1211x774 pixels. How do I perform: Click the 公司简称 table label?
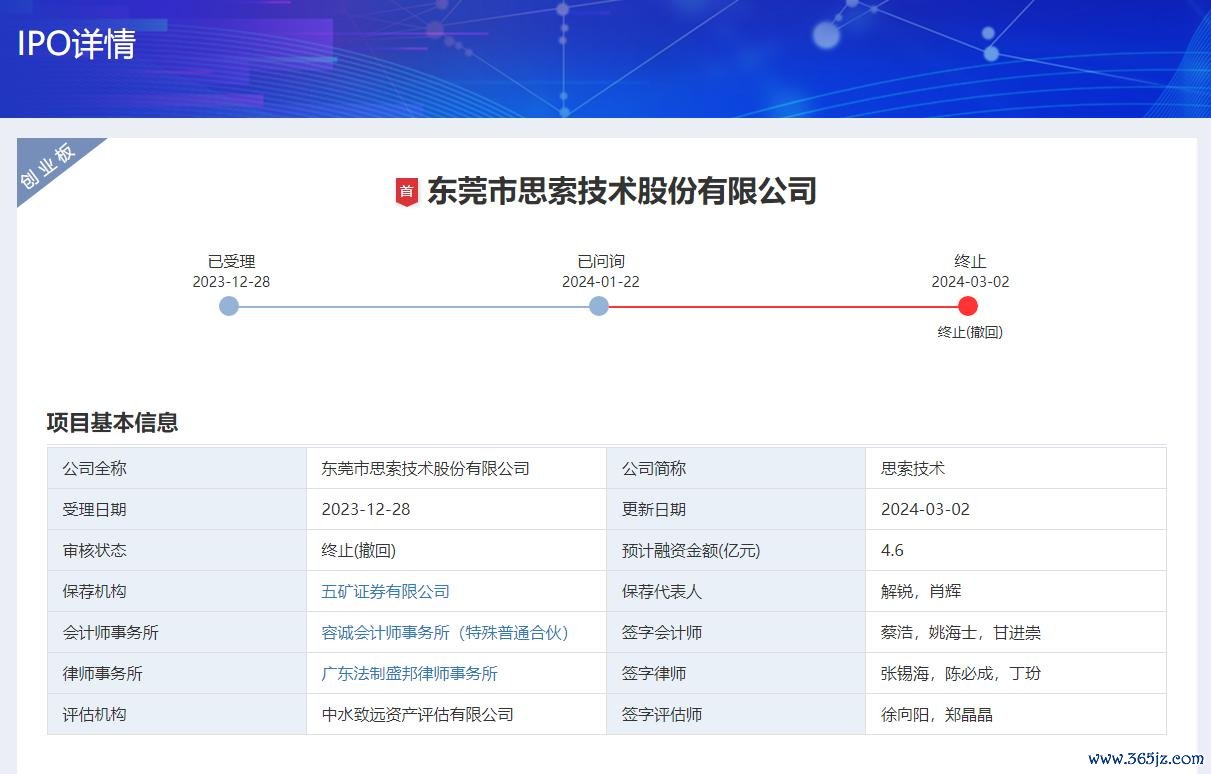pos(654,469)
